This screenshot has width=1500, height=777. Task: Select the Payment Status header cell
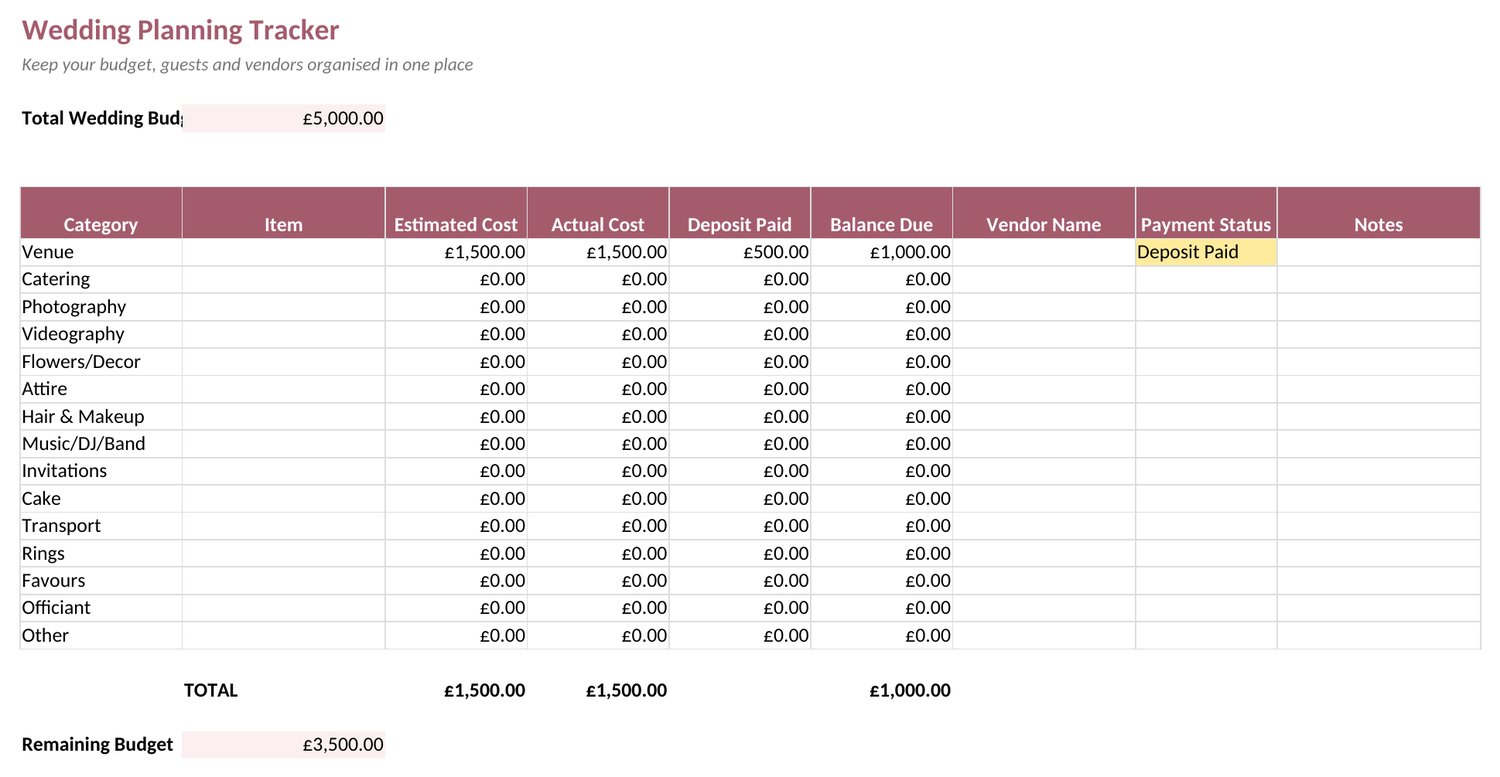[1206, 212]
